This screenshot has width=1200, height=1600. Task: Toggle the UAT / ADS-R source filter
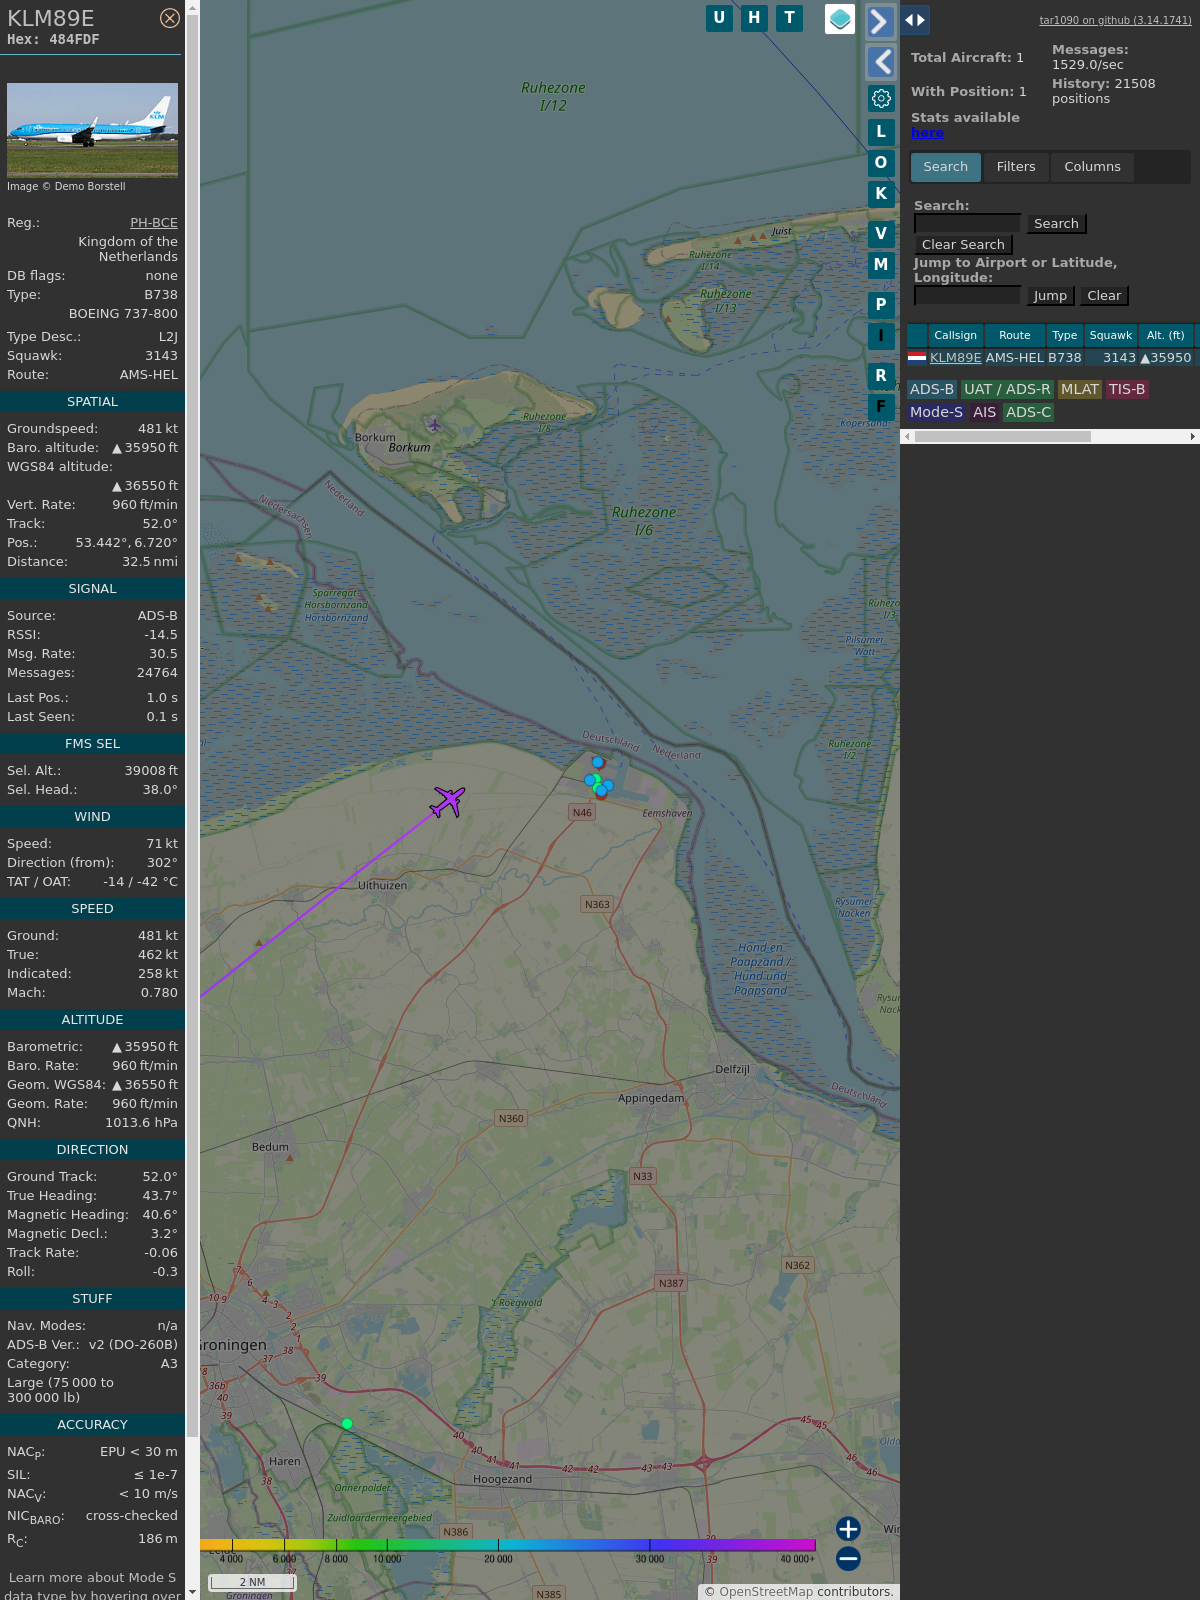click(x=1007, y=389)
